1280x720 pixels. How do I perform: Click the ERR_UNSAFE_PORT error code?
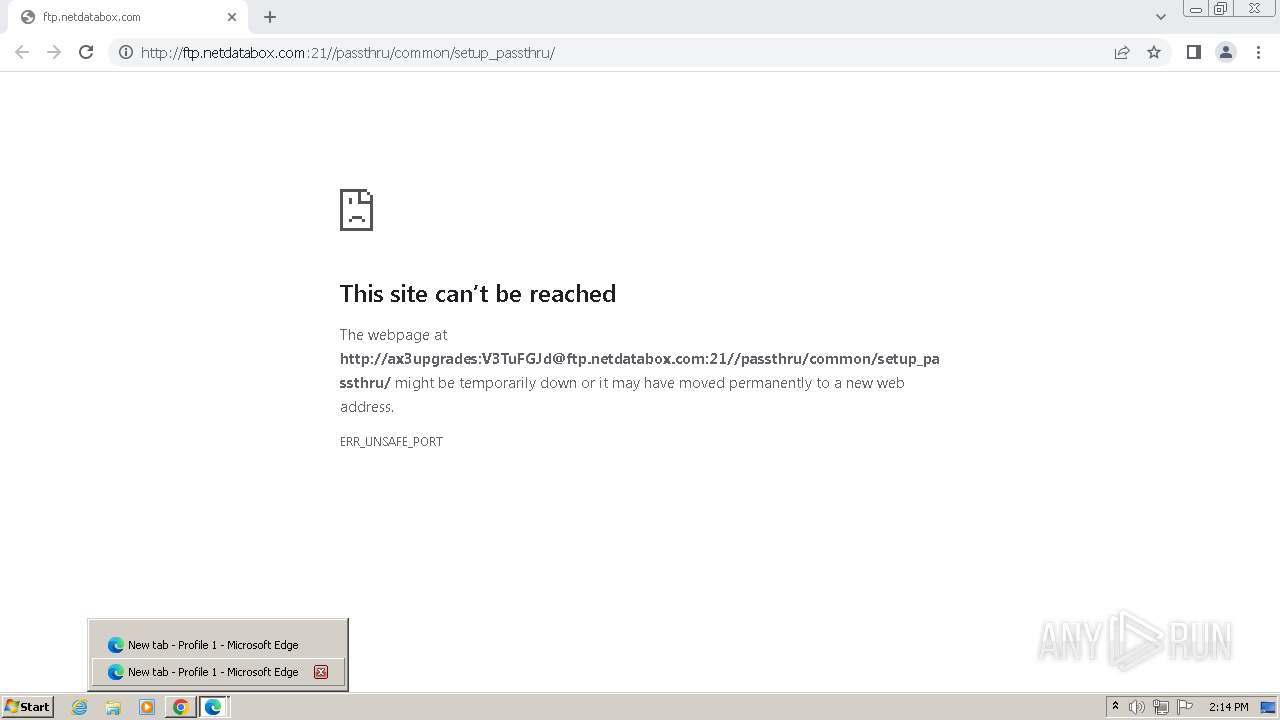tap(391, 441)
